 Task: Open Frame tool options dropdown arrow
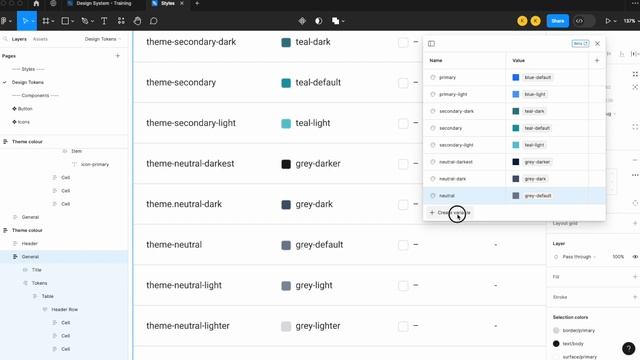53,21
